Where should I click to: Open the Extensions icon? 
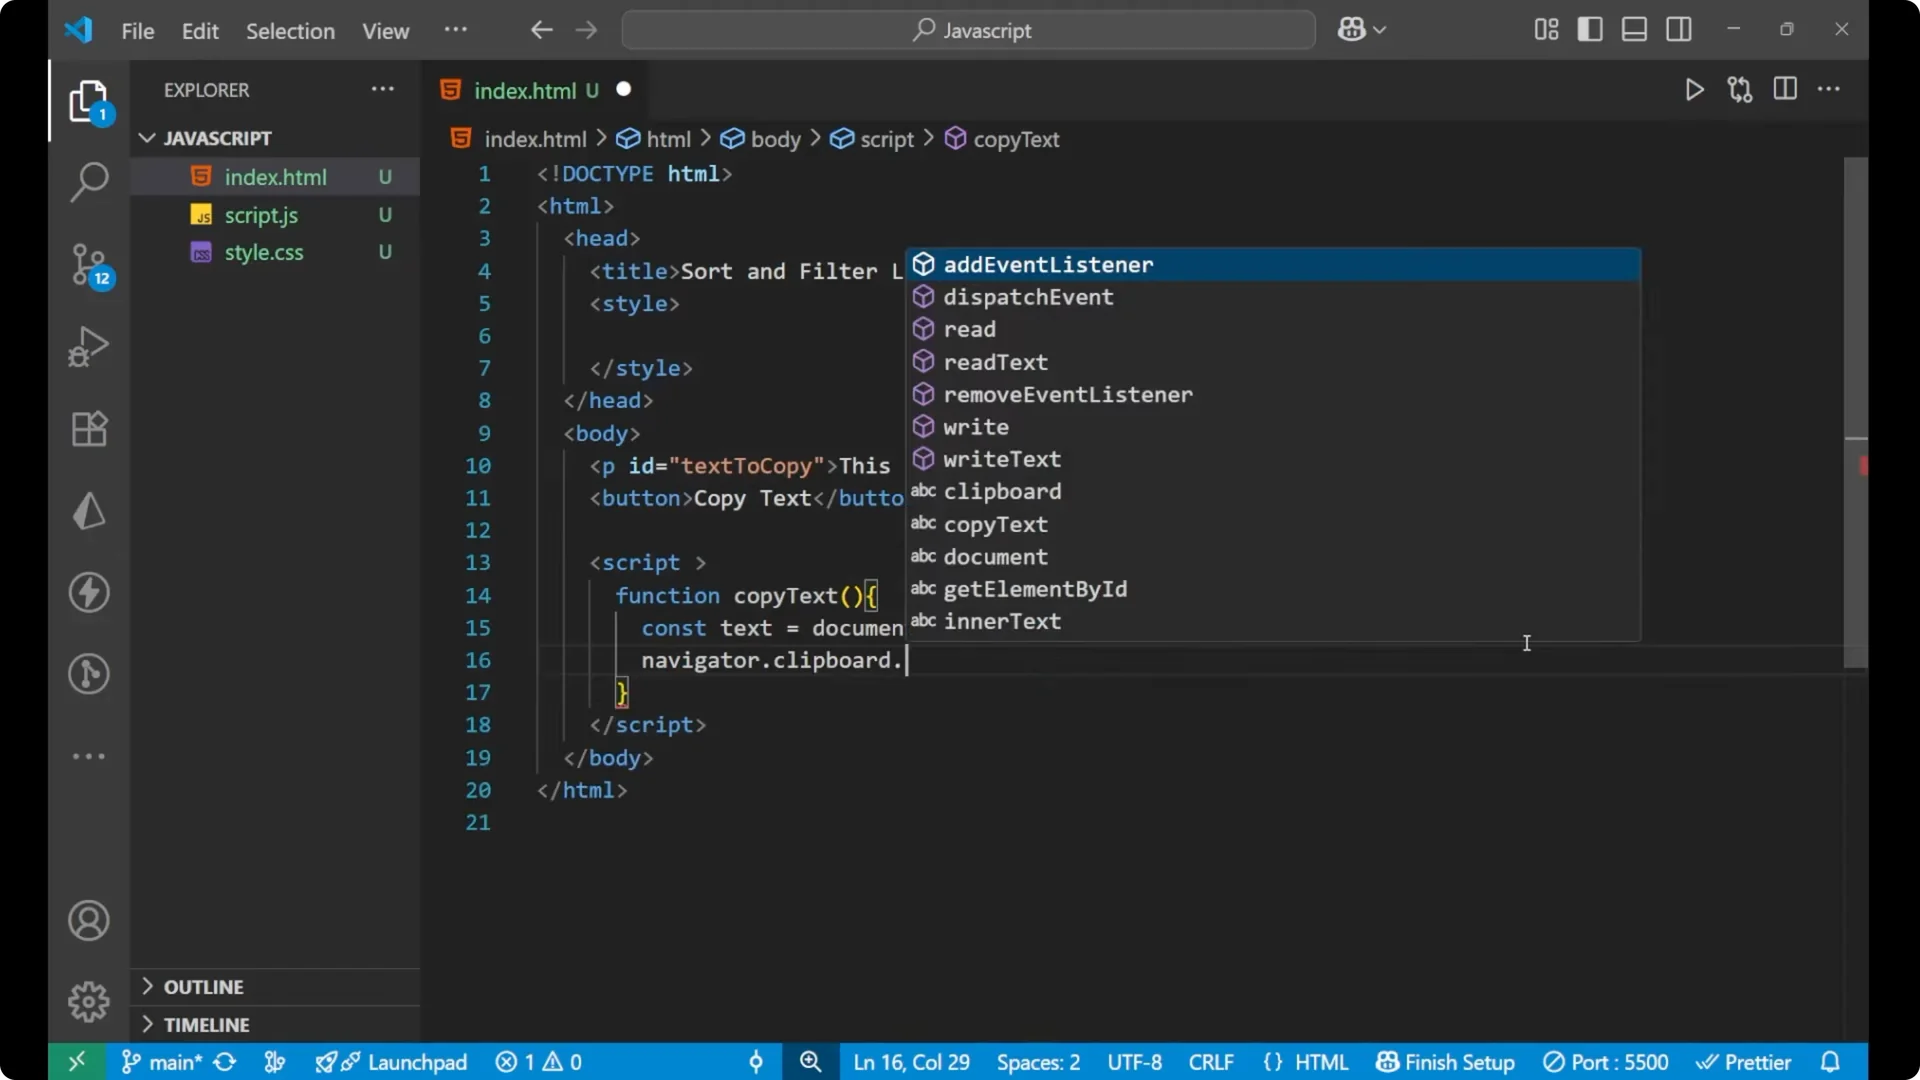[89, 428]
